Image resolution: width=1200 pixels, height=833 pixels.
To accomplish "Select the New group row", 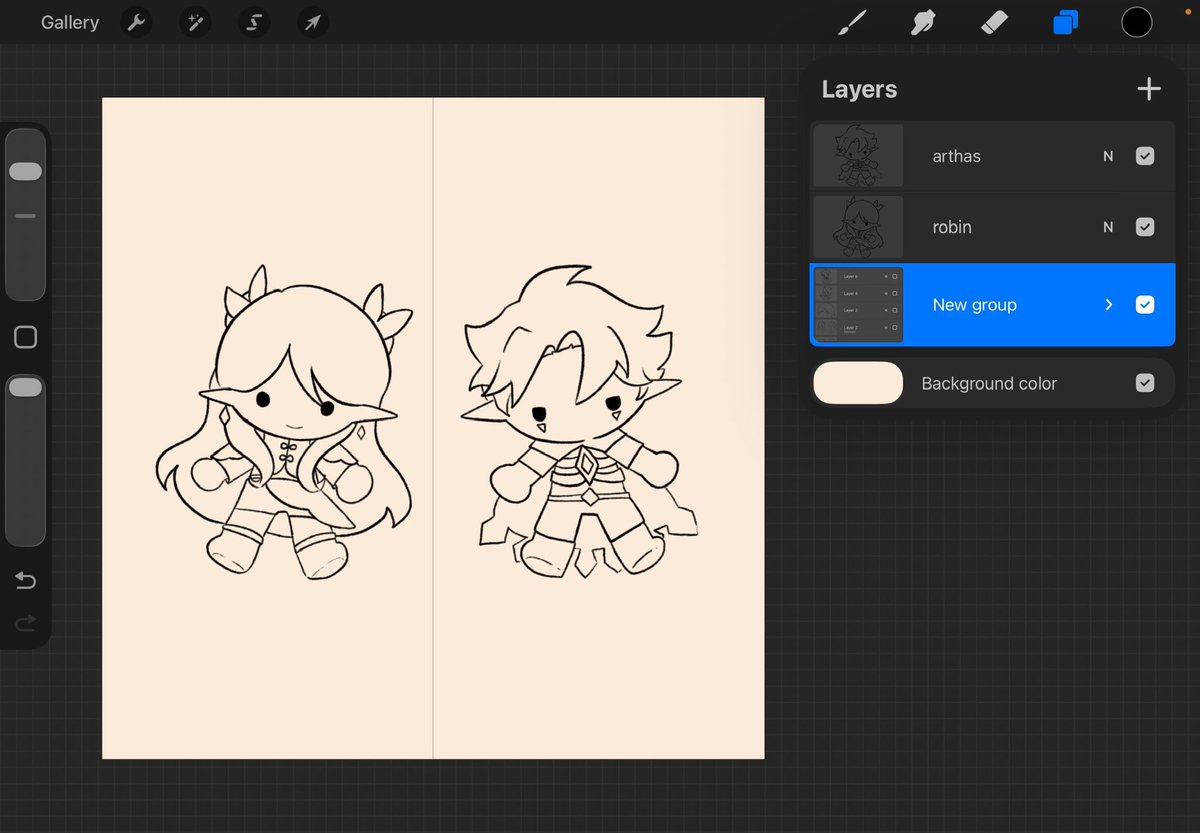I will (x=992, y=305).
